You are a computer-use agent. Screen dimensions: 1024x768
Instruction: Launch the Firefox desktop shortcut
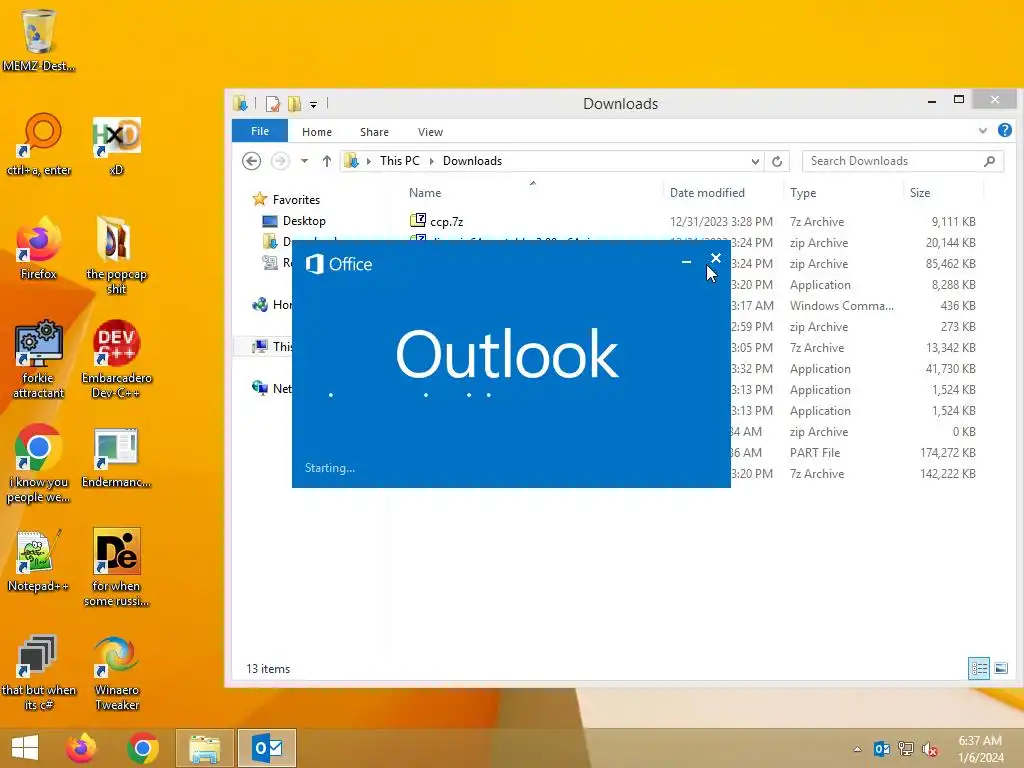(39, 248)
